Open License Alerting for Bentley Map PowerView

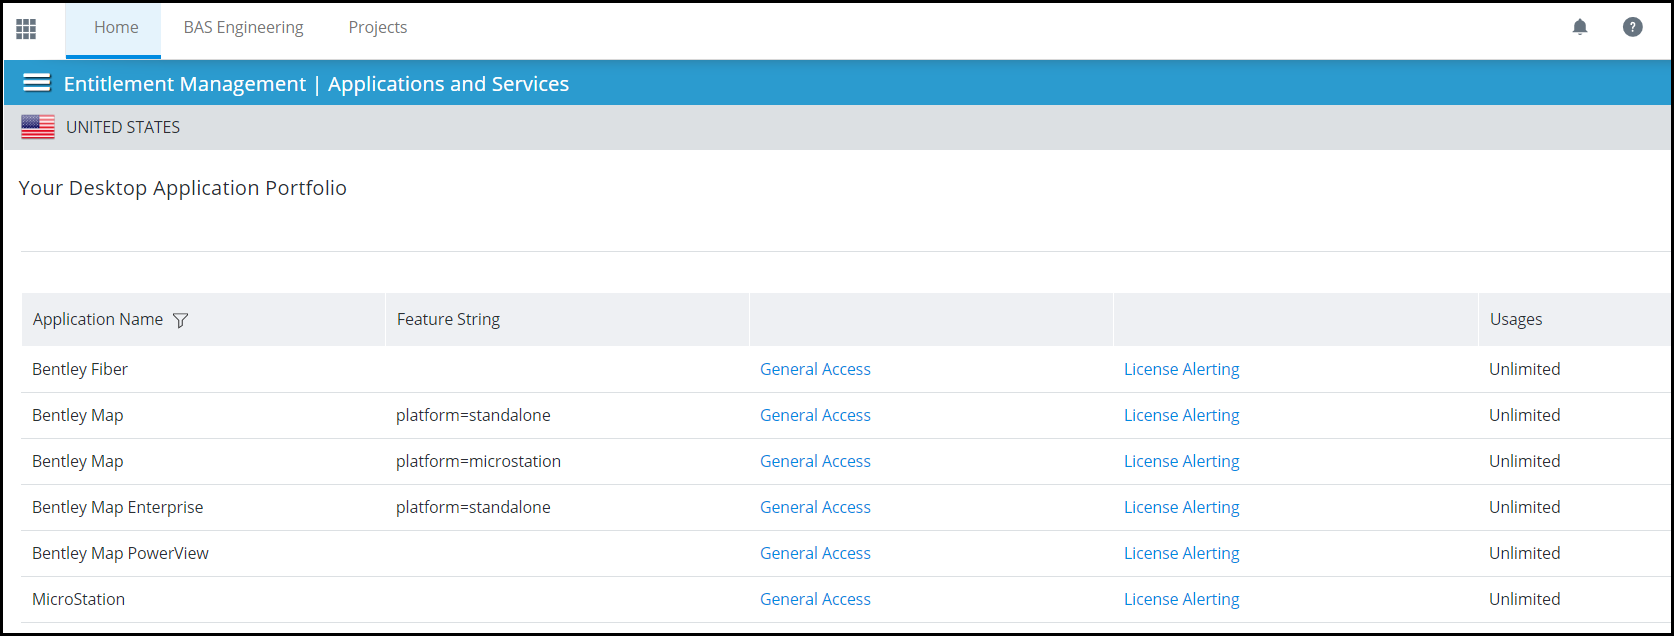pyautogui.click(x=1181, y=553)
